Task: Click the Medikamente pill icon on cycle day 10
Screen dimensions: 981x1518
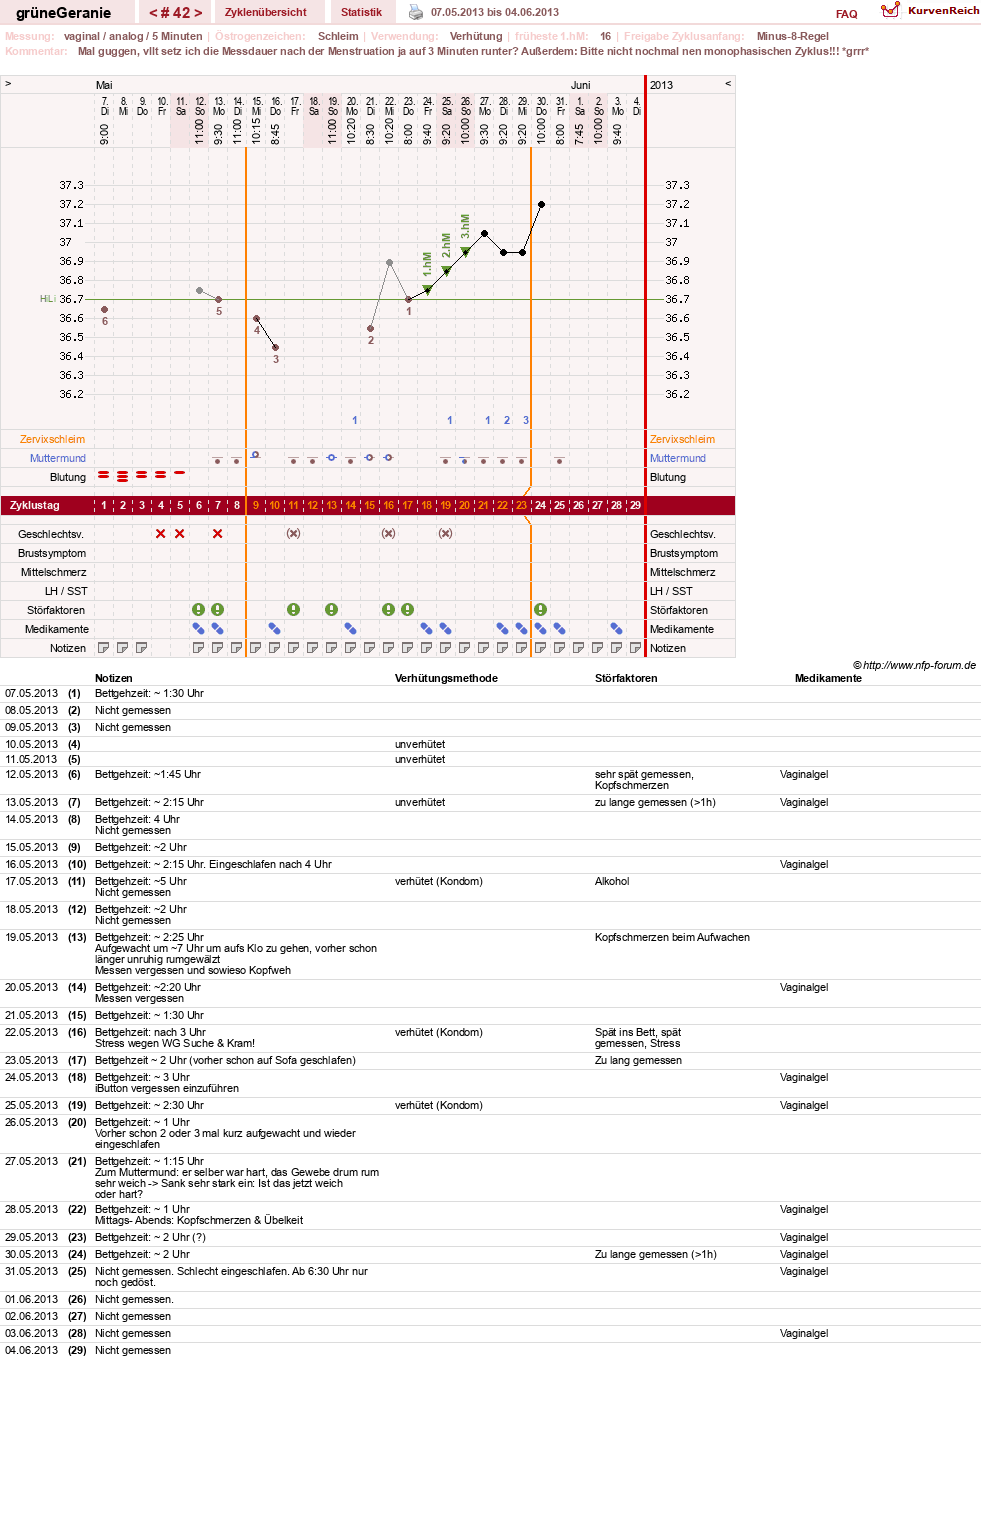Action: pyautogui.click(x=275, y=629)
